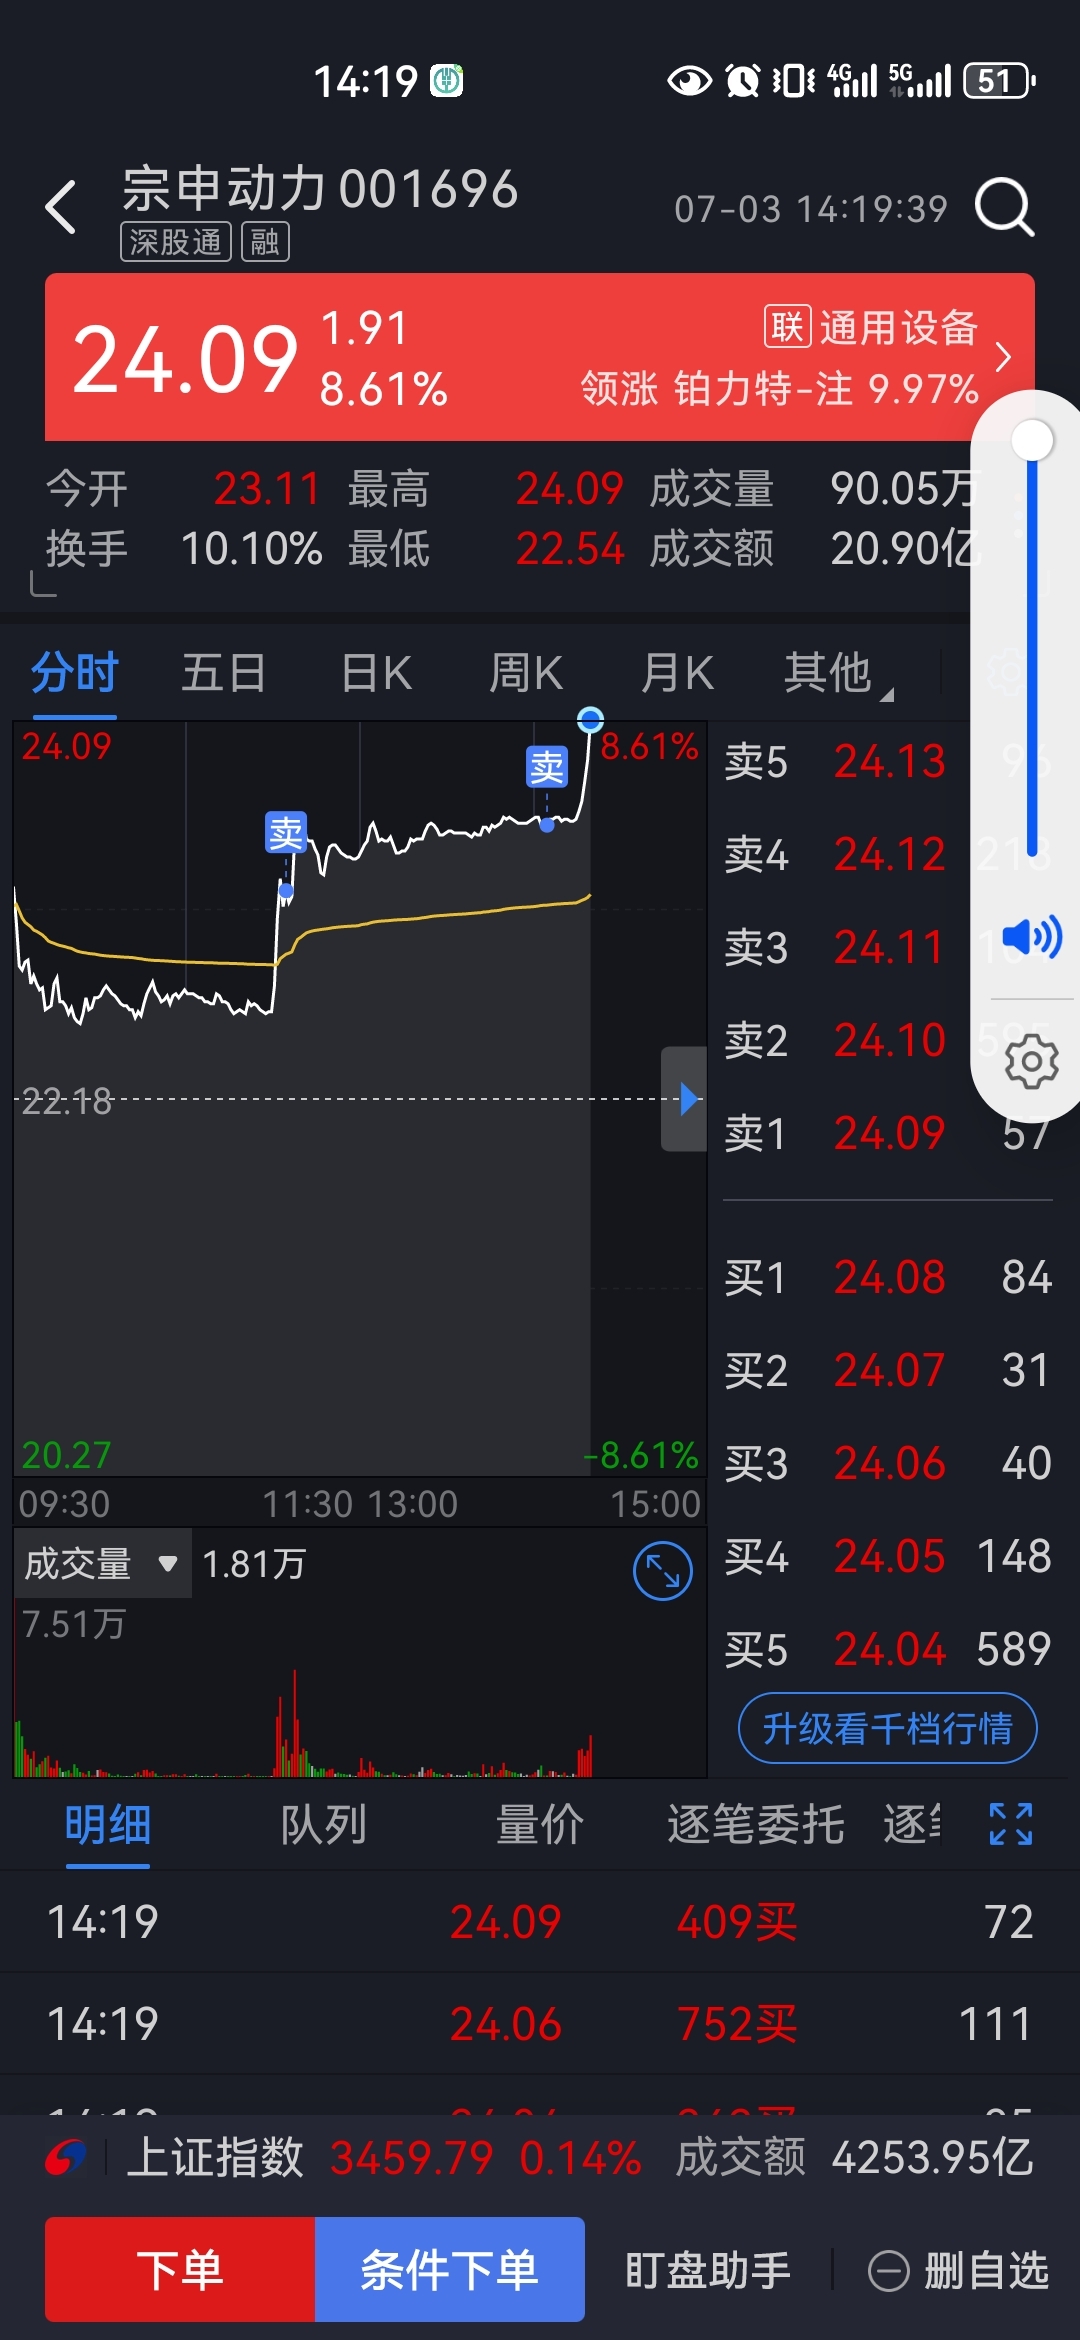The height and width of the screenshot is (2340, 1080).
Task: Tap trade row with 409买
Action: point(540,1921)
